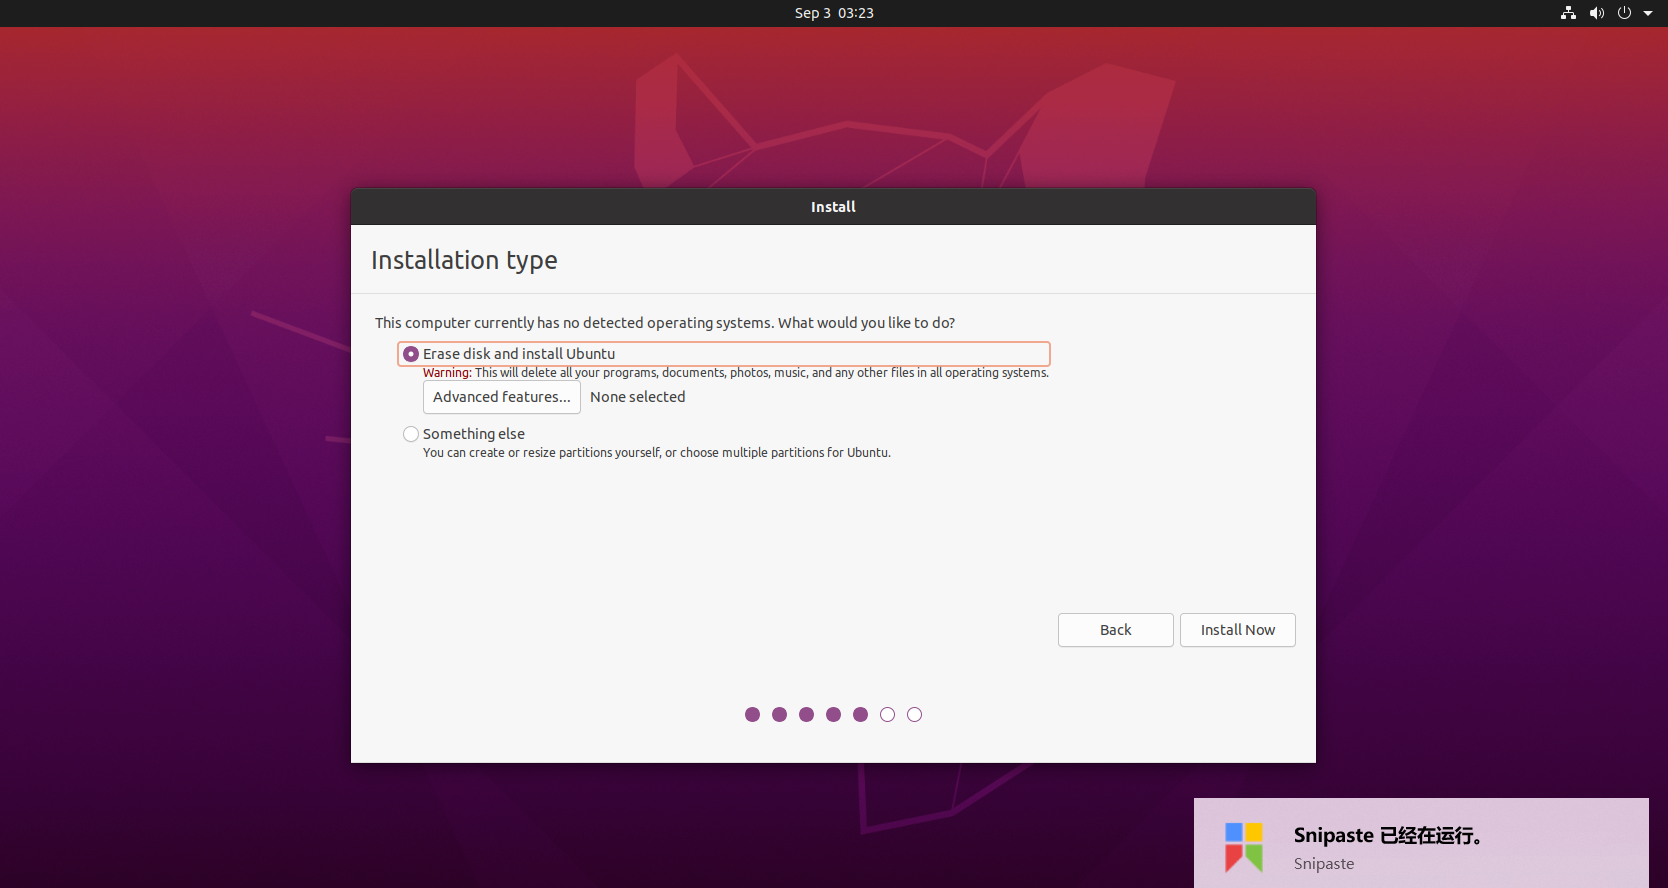Viewport: 1668px width, 888px height.
Task: Click the power icon in top bar
Action: pyautogui.click(x=1624, y=13)
